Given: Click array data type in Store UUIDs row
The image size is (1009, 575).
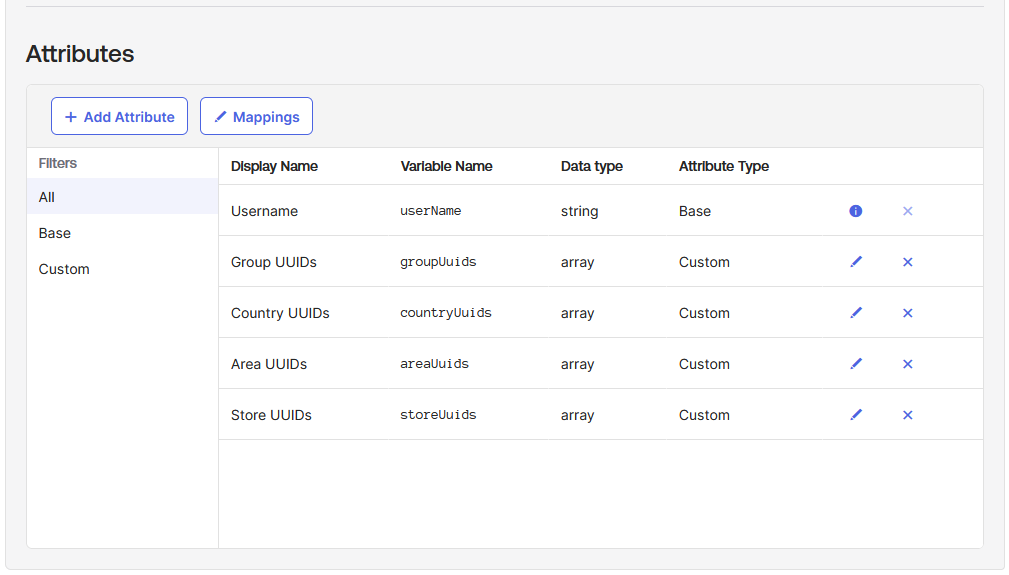Looking at the screenshot, I should click(577, 415).
